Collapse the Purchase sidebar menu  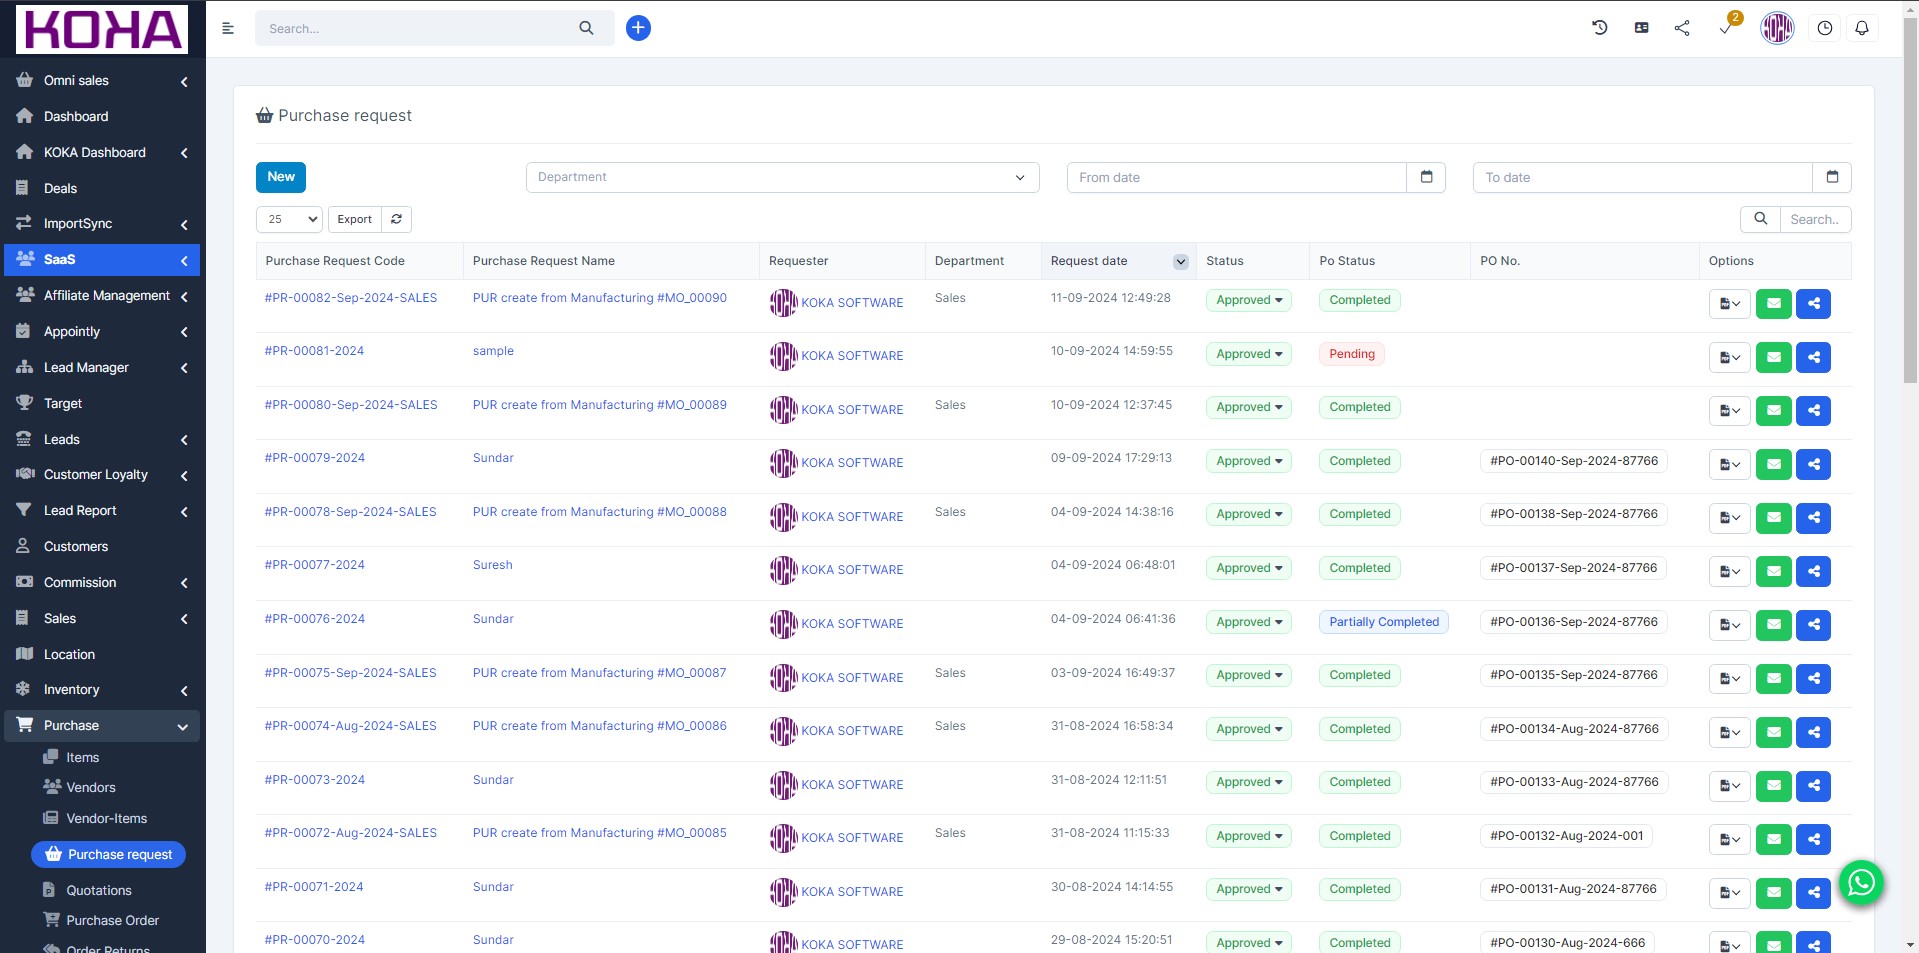pyautogui.click(x=102, y=725)
